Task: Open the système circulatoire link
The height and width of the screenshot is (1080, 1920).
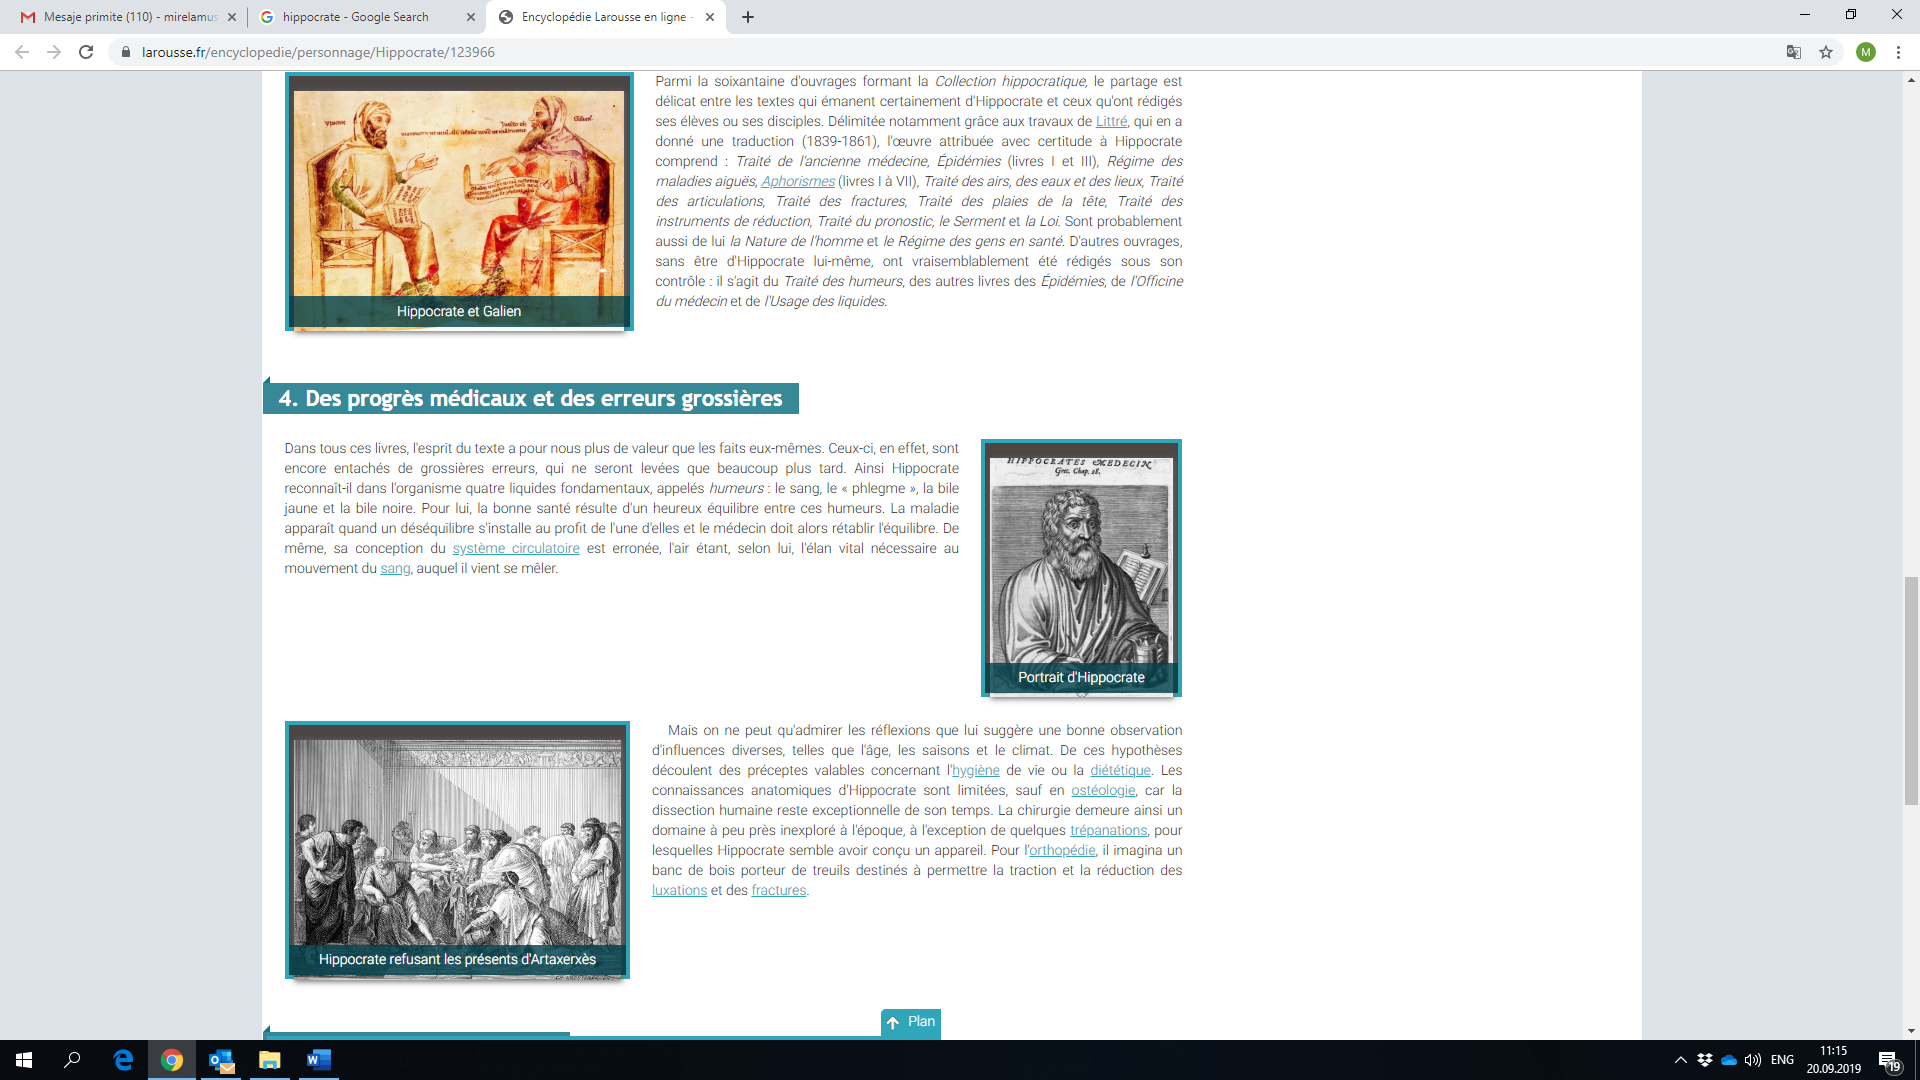Action: (x=516, y=549)
